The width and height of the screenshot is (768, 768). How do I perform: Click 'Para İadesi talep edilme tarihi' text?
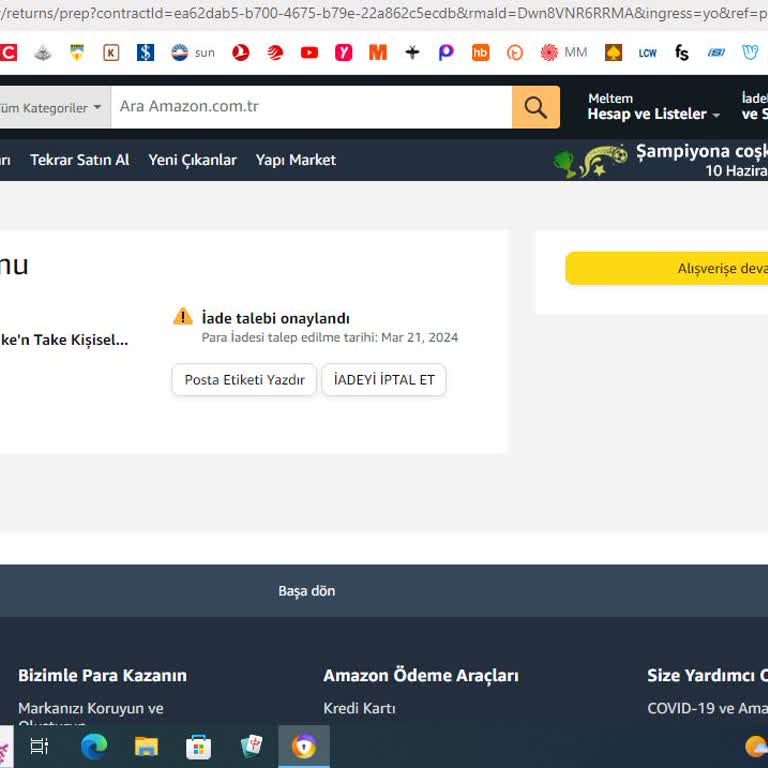[330, 337]
